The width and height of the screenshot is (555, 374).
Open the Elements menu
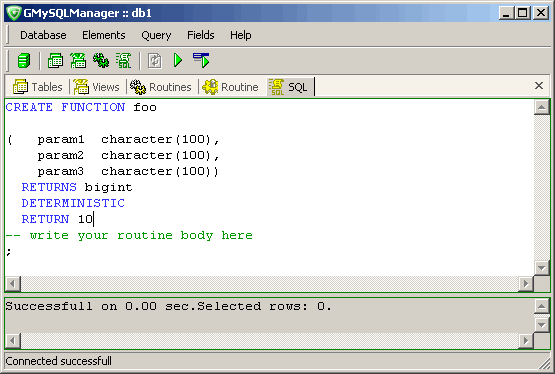[x=104, y=35]
